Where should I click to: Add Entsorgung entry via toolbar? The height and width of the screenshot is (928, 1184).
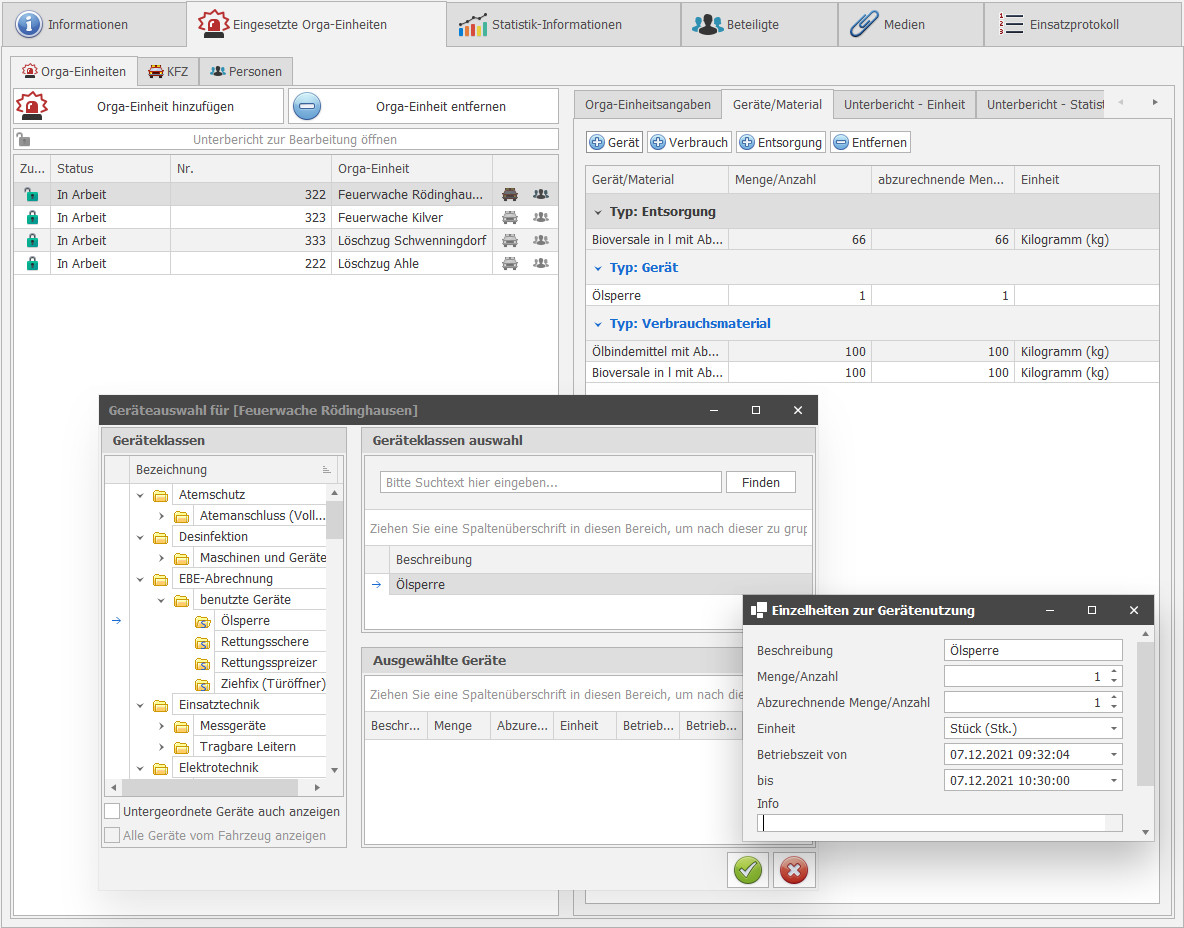(780, 142)
